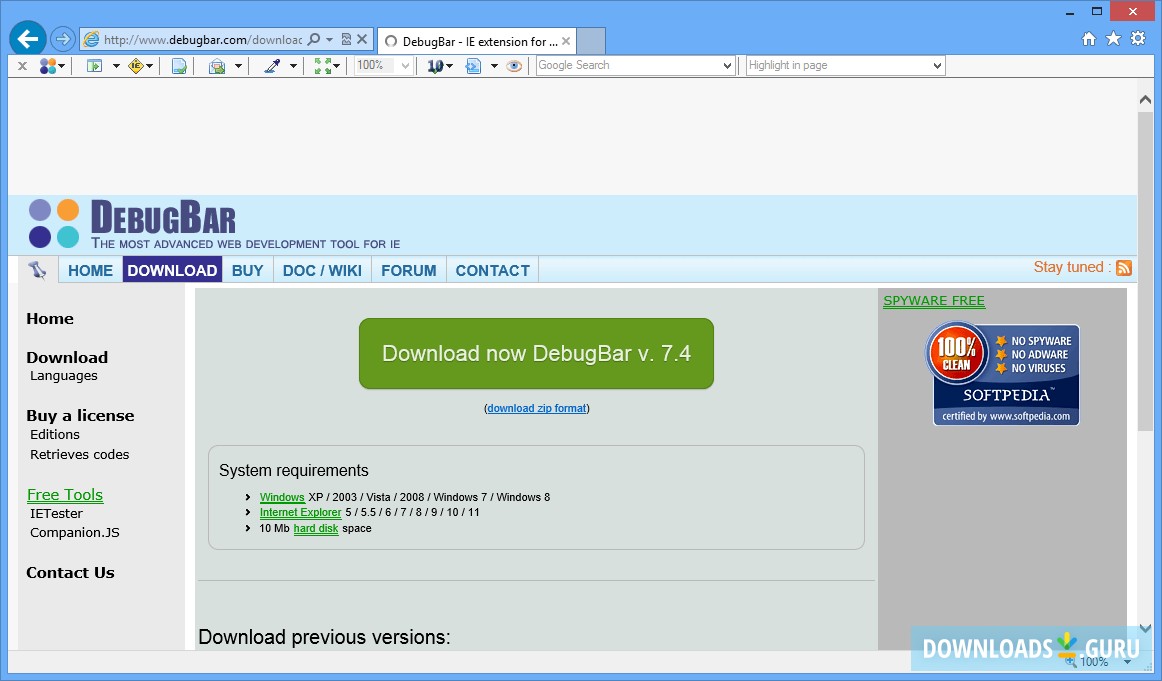Click the page validation document icon
The width and height of the screenshot is (1162, 681).
pos(178,65)
